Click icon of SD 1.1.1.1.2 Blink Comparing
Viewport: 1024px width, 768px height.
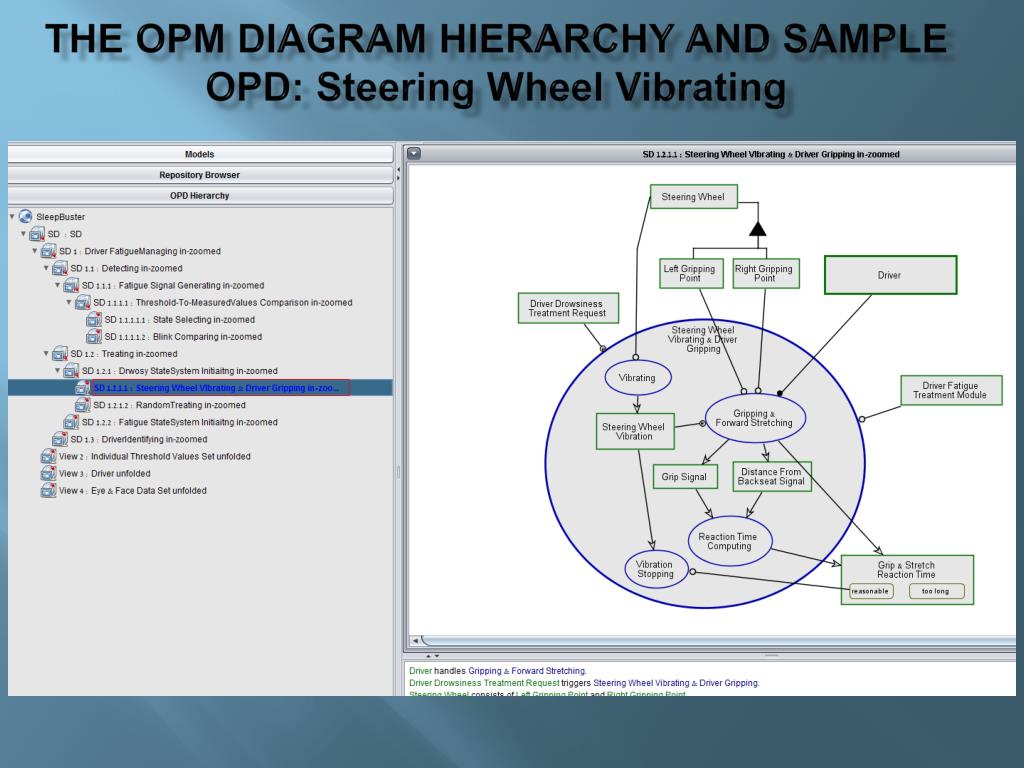[94, 336]
